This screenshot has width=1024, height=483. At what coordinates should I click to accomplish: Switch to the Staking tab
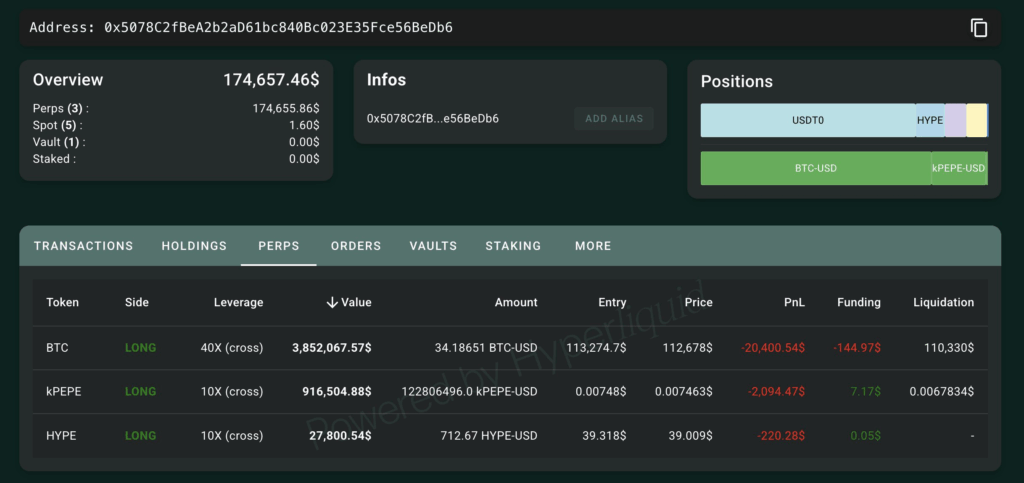[x=513, y=246]
